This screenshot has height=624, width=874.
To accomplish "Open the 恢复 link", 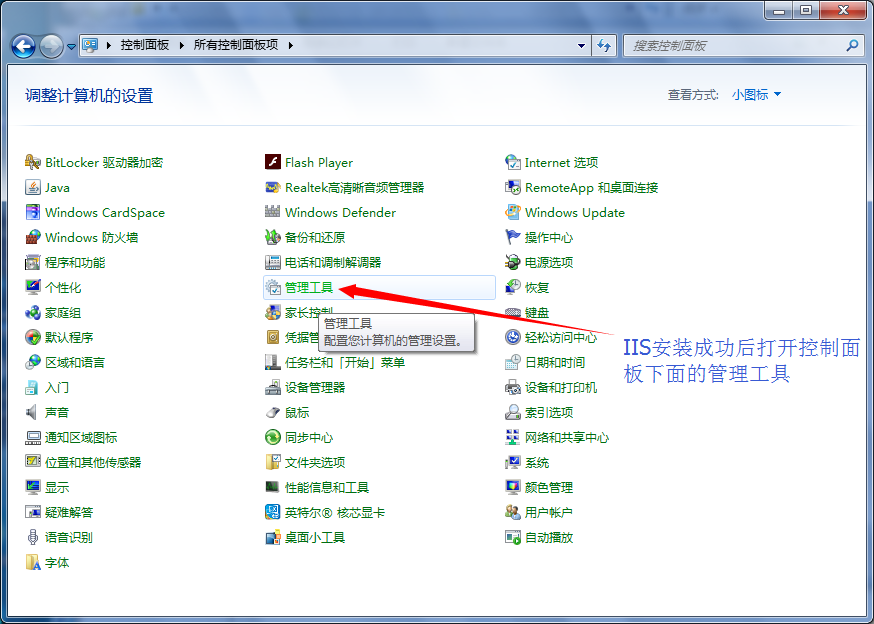I will [537, 288].
